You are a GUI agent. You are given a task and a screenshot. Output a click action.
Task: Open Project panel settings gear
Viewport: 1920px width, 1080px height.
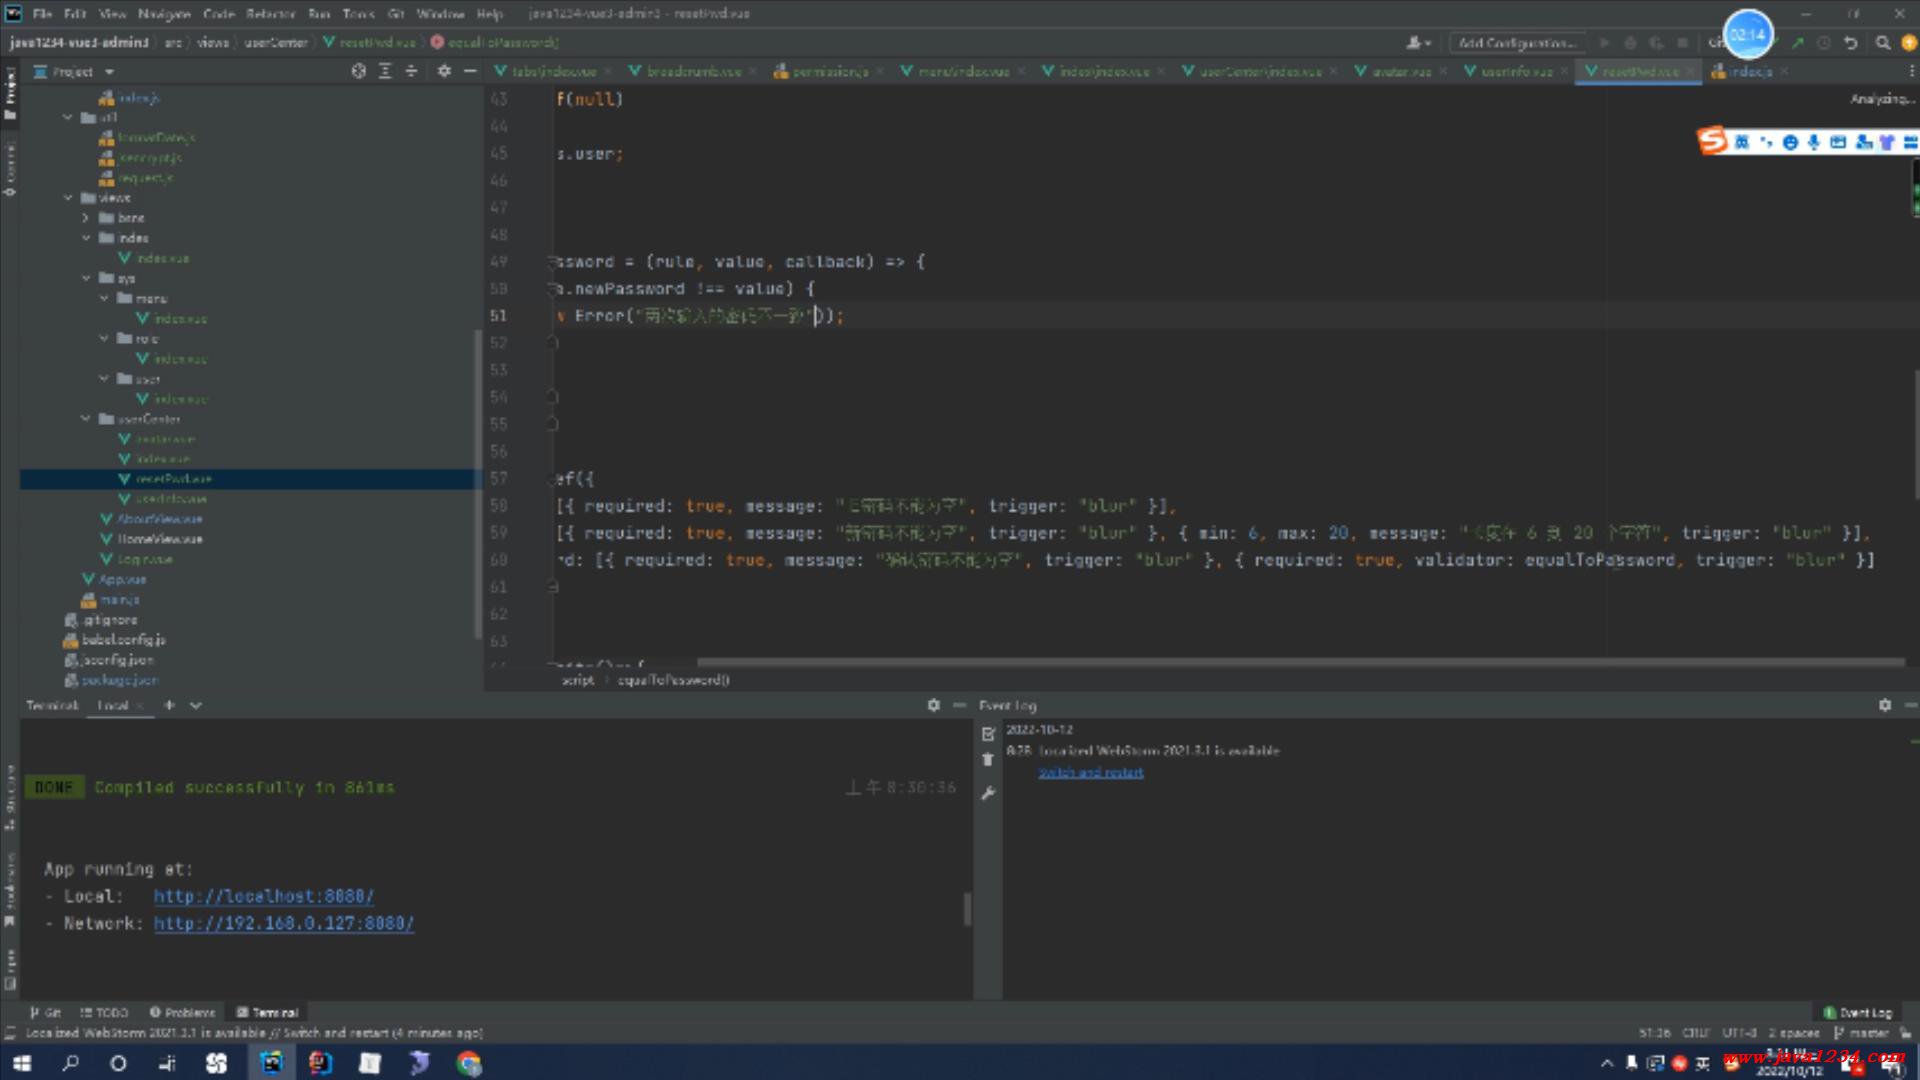[x=444, y=71]
